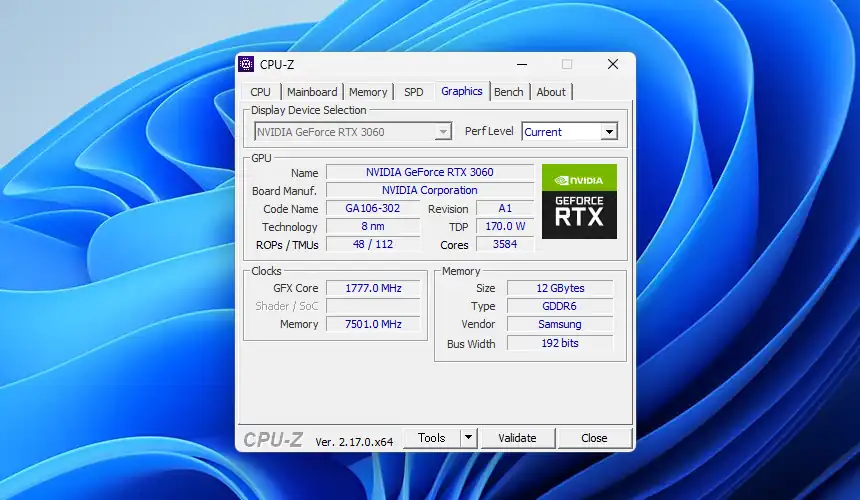Click the memory Bus Width field
Viewport: 860px width, 500px height.
tap(559, 343)
